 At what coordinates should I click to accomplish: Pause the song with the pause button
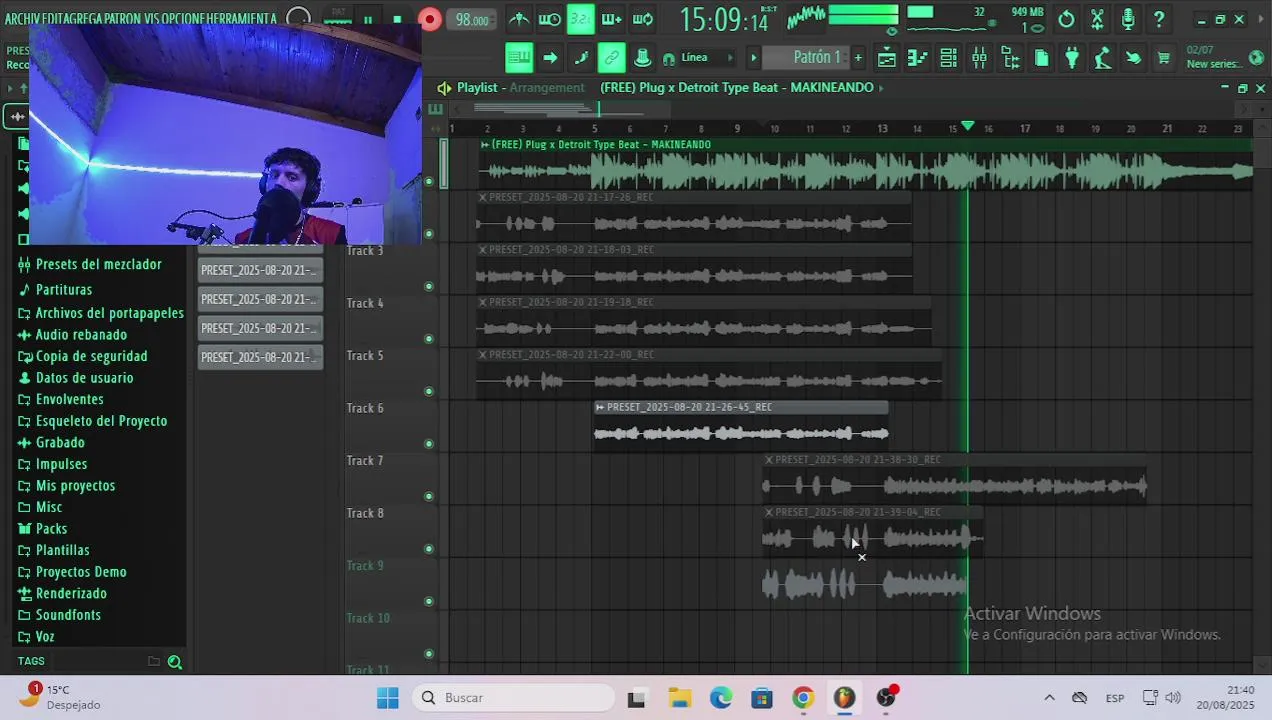(x=368, y=20)
